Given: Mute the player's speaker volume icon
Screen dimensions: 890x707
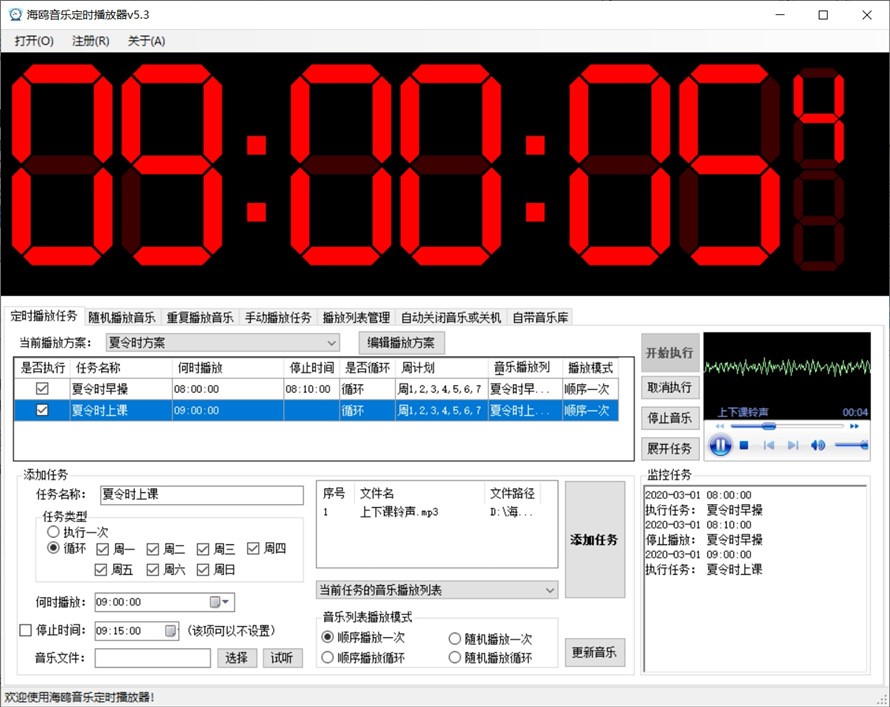Looking at the screenshot, I should coord(817,445).
